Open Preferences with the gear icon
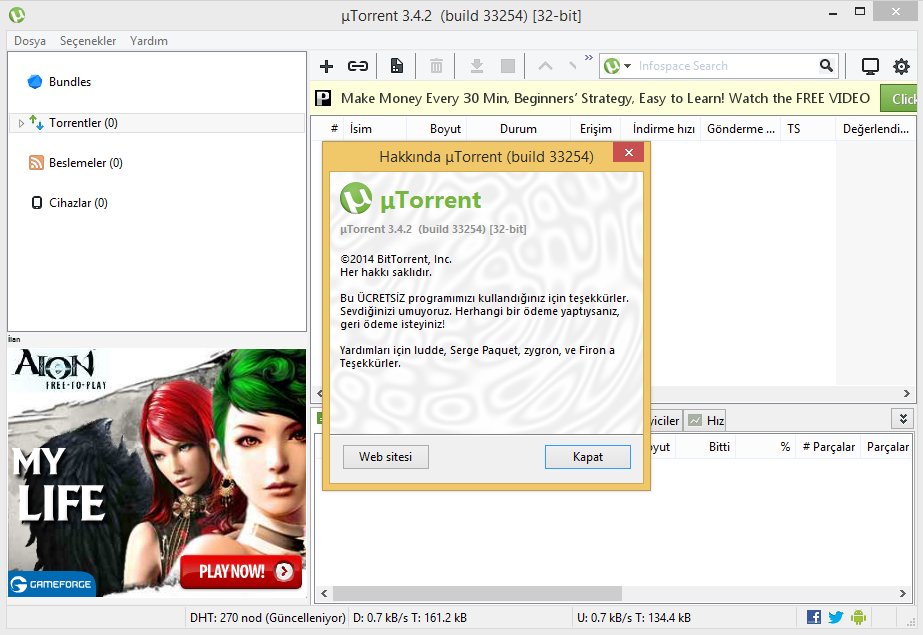This screenshot has height=635, width=923. point(901,66)
